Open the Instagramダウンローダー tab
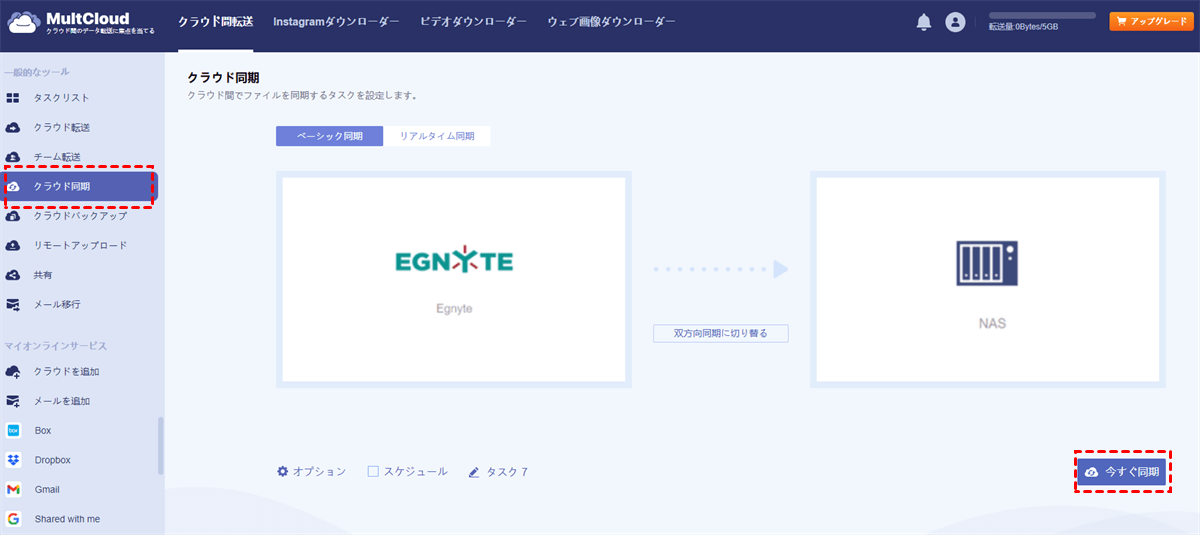 tap(336, 22)
